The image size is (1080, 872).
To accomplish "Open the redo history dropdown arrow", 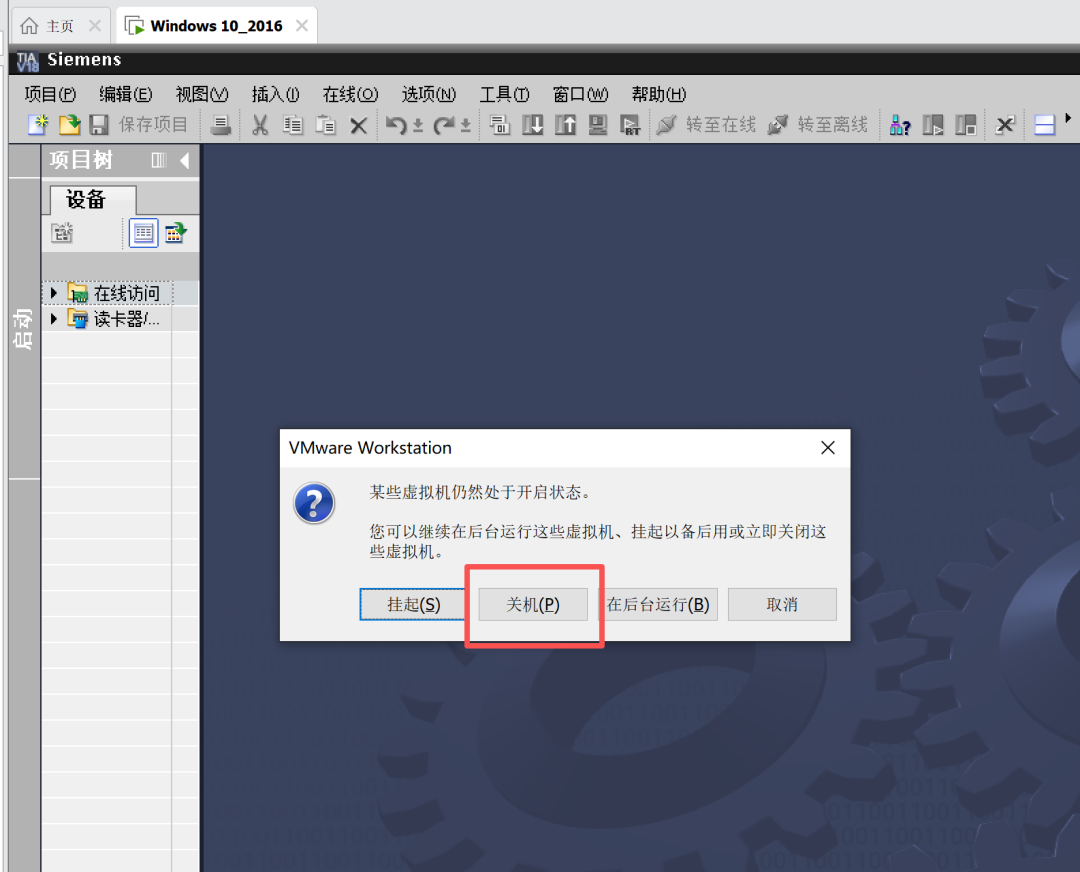I will (466, 125).
